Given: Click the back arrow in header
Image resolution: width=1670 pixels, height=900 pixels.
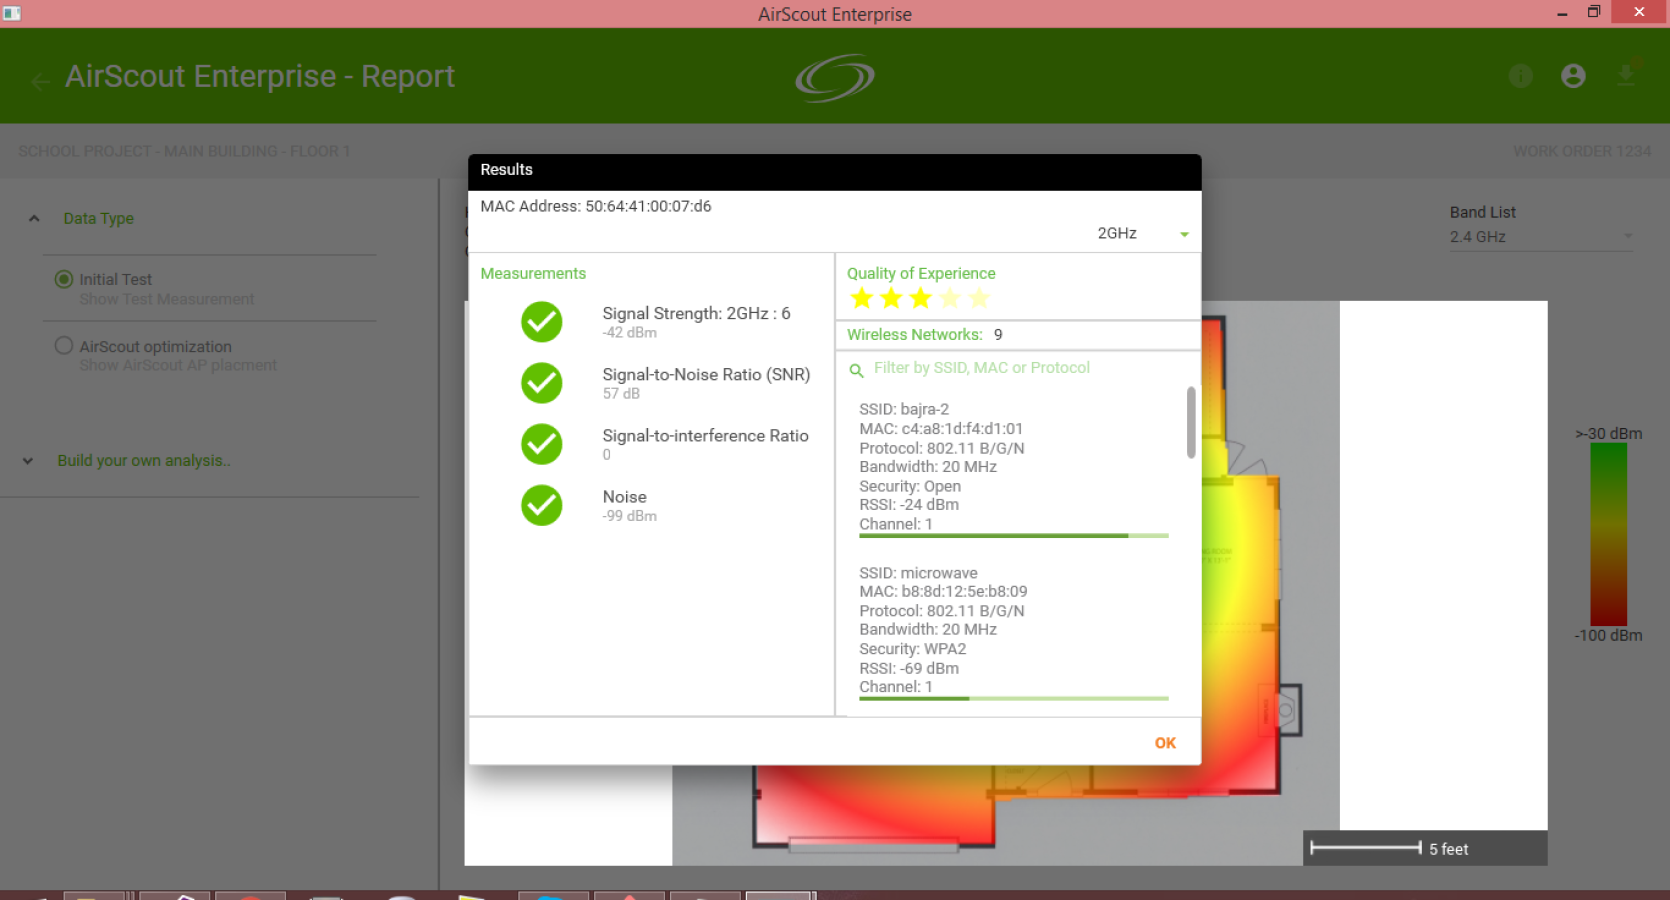Looking at the screenshot, I should click(x=40, y=82).
